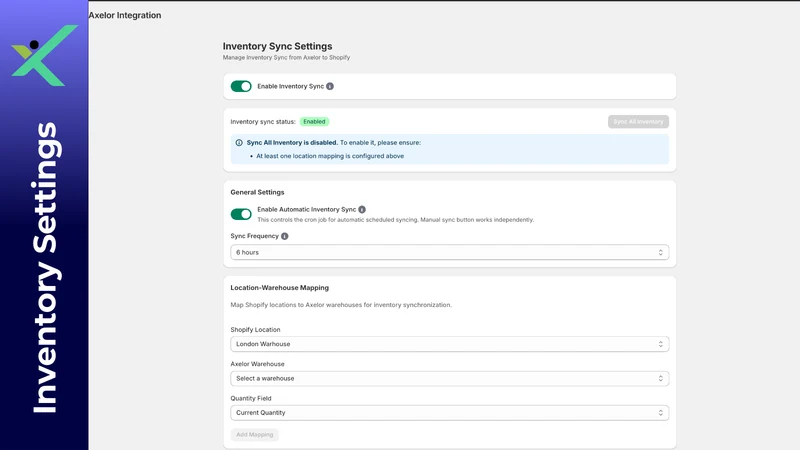The height and width of the screenshot is (450, 800).
Task: Click 'Manage Inventory Sync from Axelor to Shopify' subtitle
Action: [286, 58]
